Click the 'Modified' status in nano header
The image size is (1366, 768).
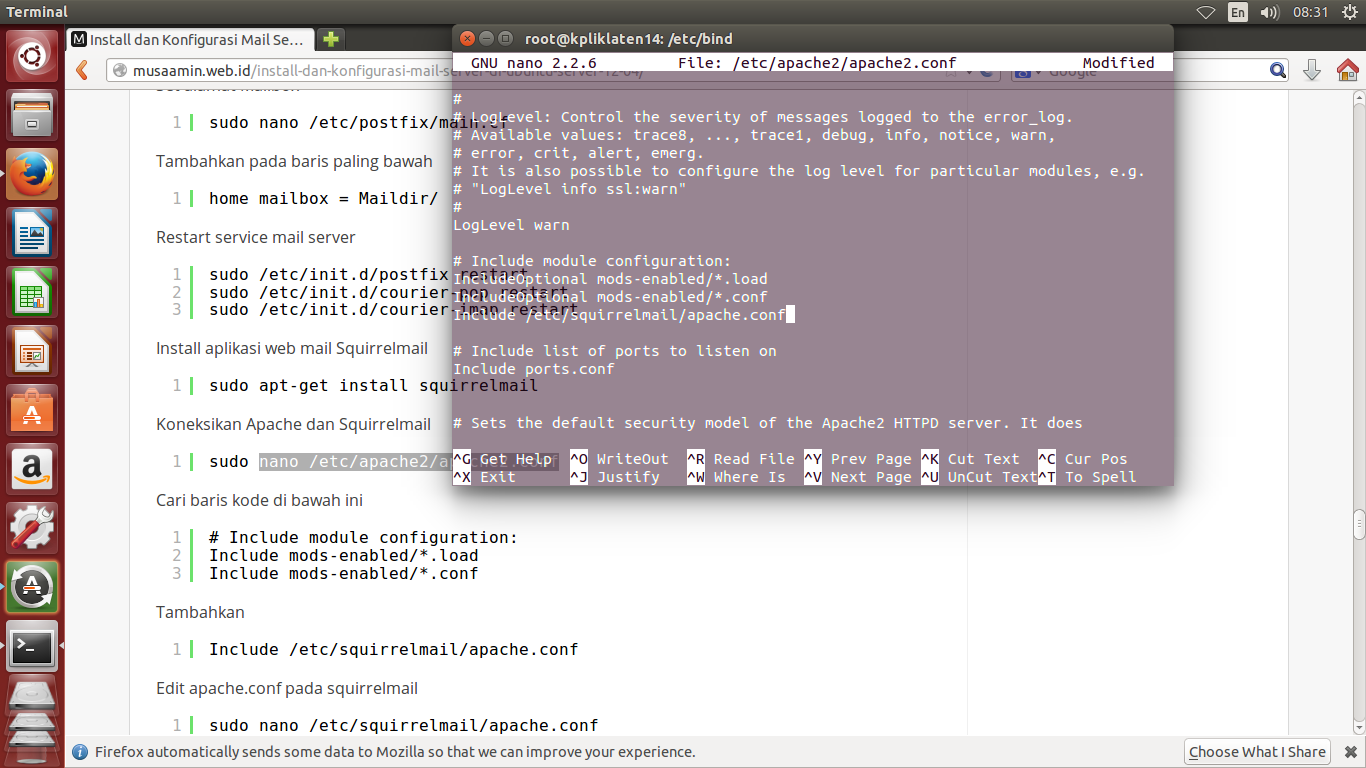pyautogui.click(x=1118, y=62)
